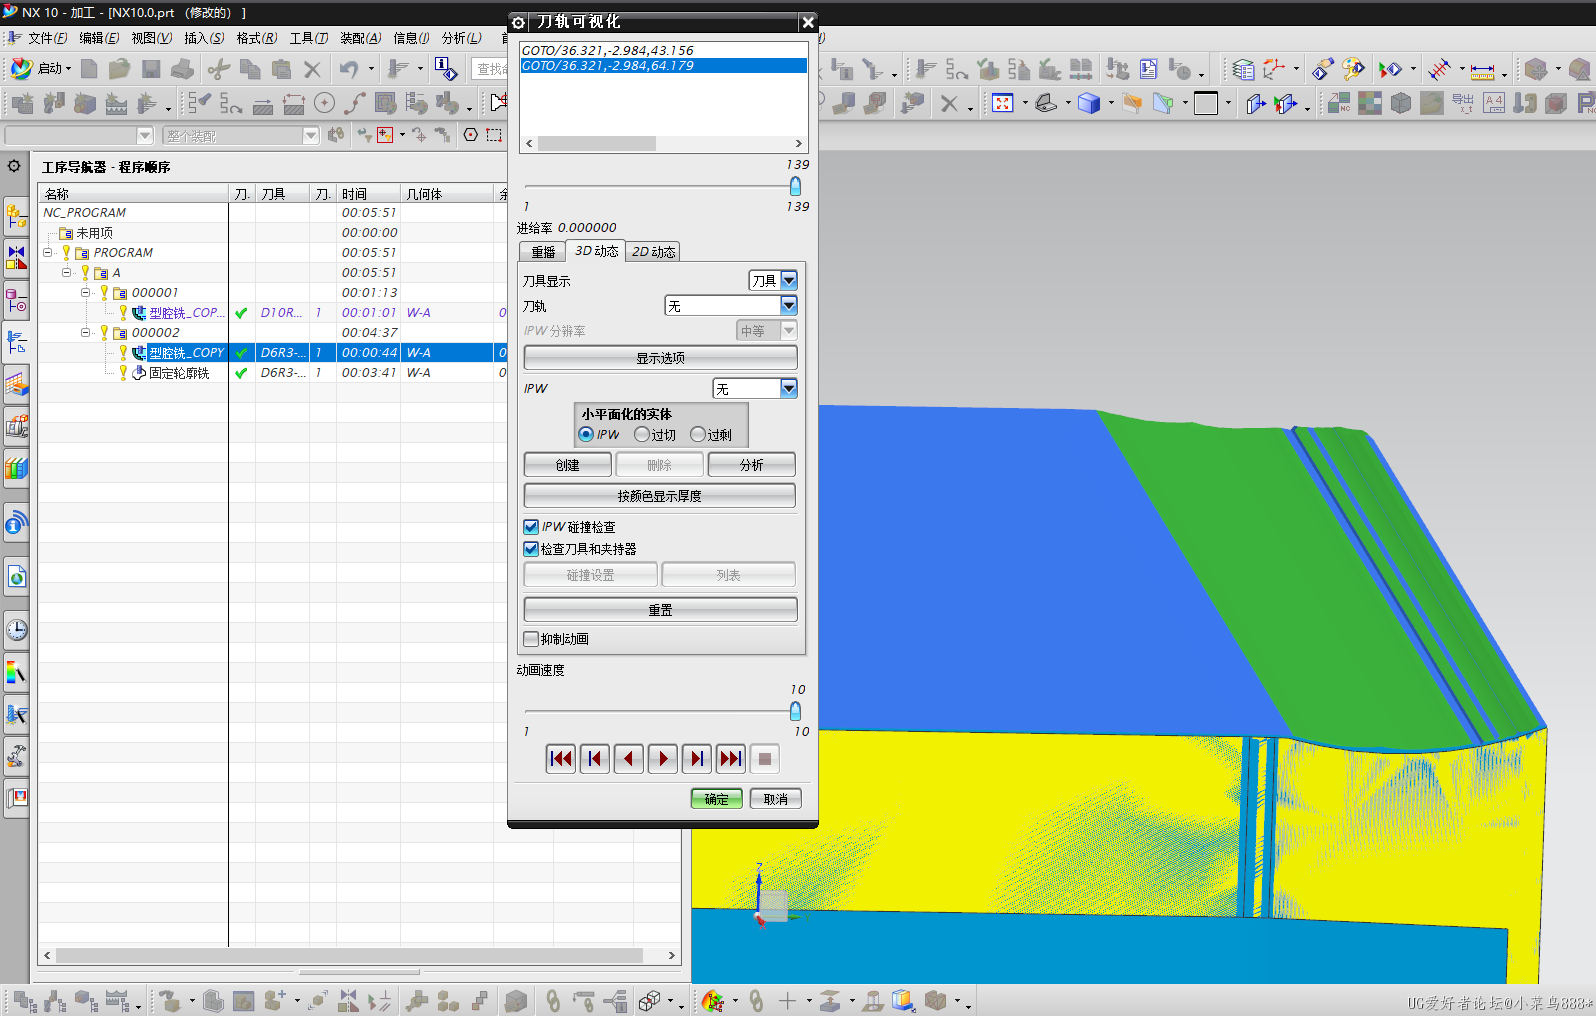Select the 固定轮廓铣 operation row
Image resolution: width=1596 pixels, height=1016 pixels.
pos(273,373)
